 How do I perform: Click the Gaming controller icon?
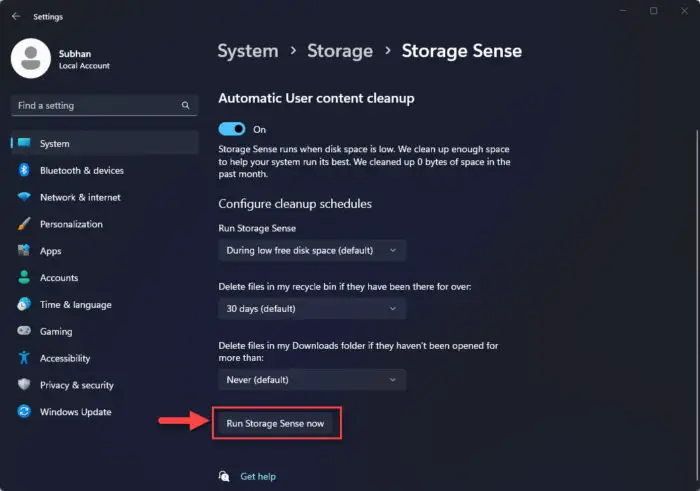(24, 331)
